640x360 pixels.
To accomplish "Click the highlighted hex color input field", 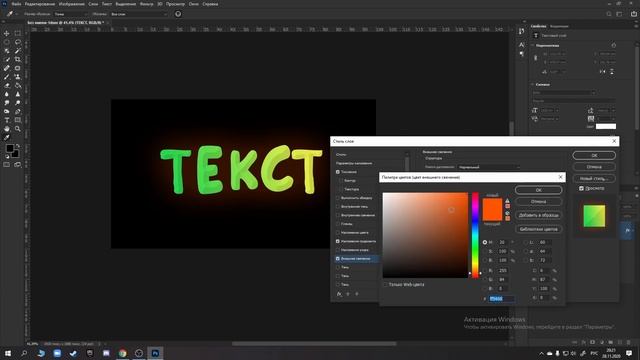I will [x=501, y=299].
